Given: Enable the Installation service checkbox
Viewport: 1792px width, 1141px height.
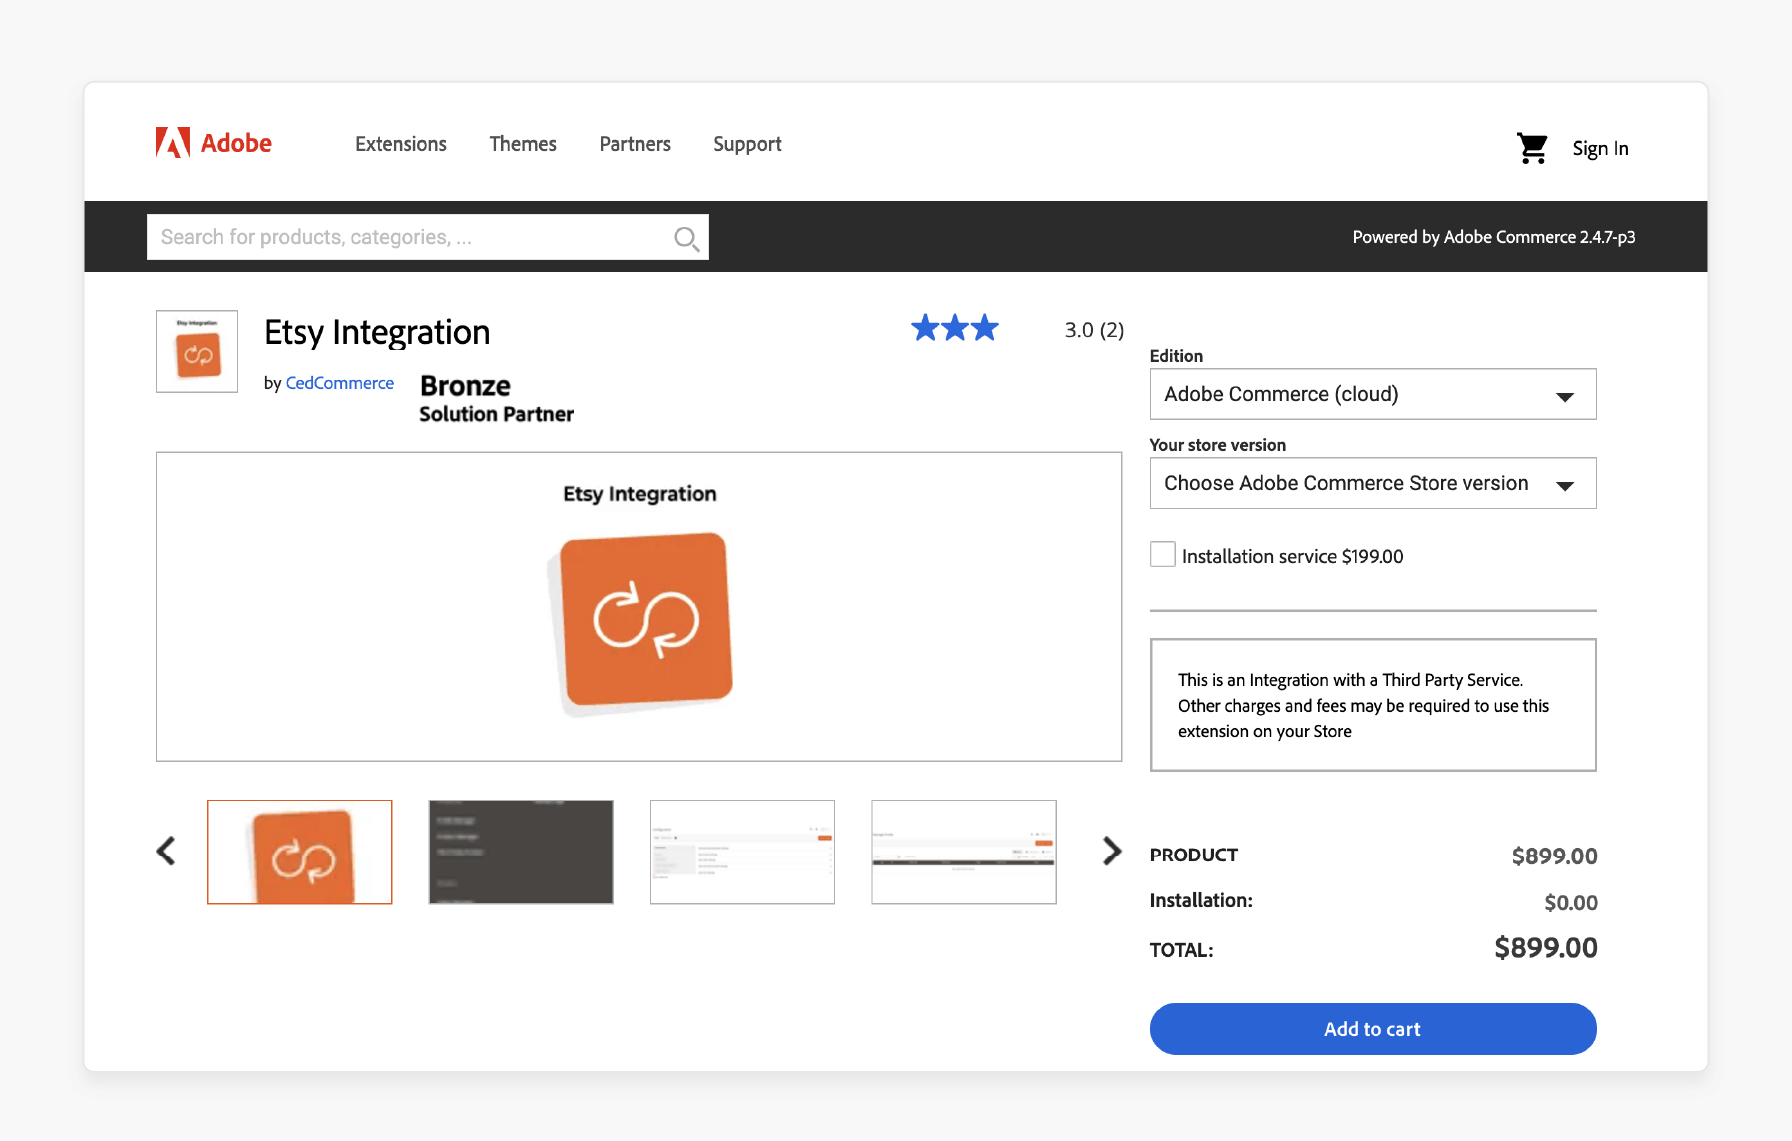Looking at the screenshot, I should coord(1163,554).
